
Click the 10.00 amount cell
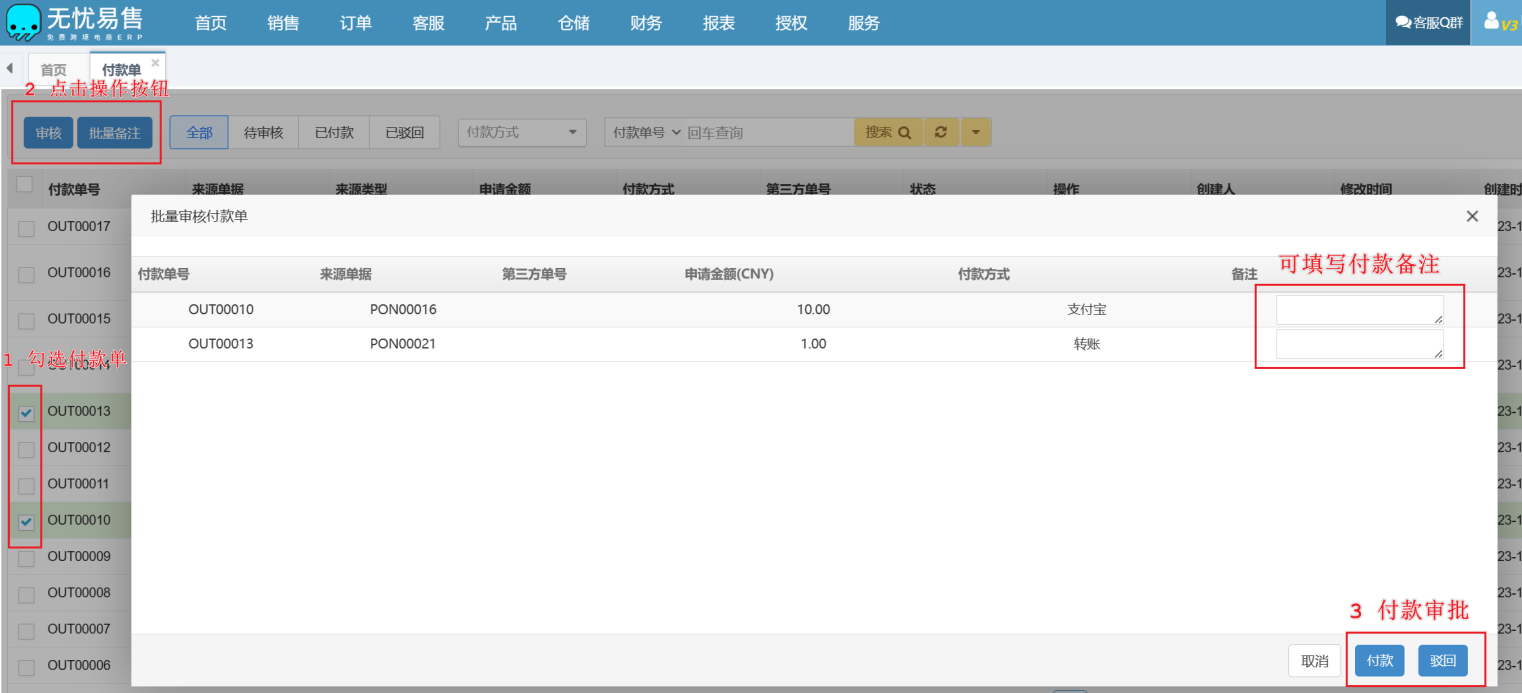point(813,310)
